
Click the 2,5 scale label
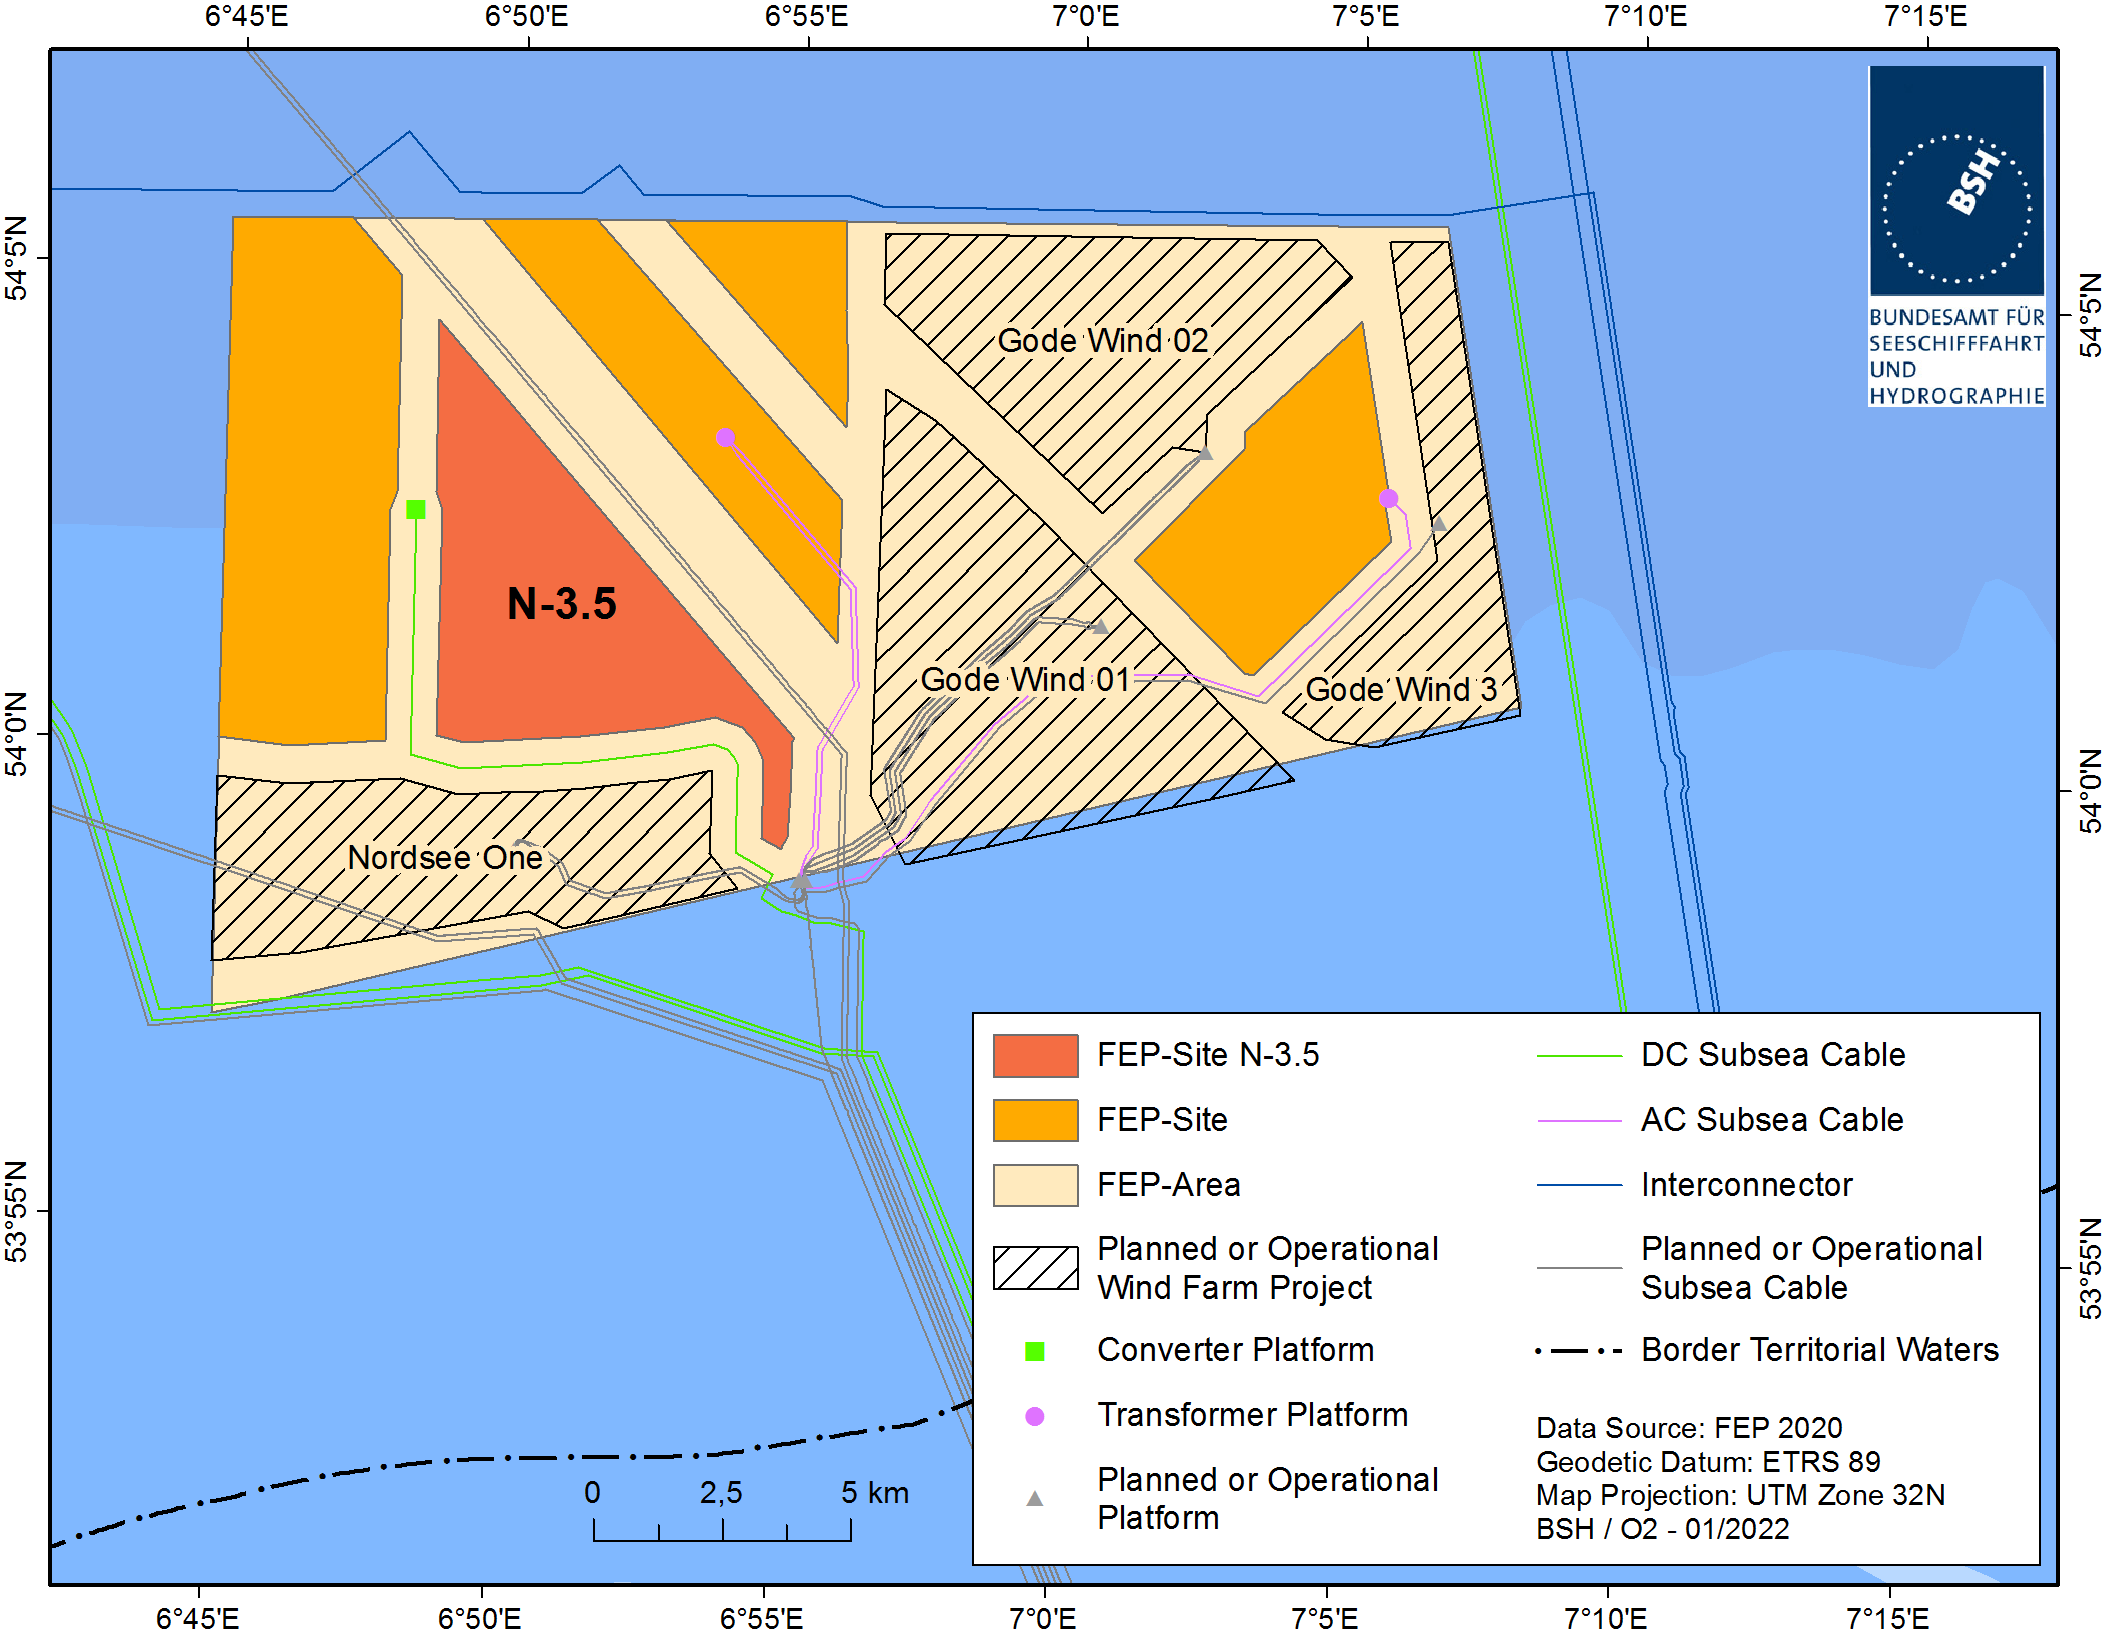[x=721, y=1493]
